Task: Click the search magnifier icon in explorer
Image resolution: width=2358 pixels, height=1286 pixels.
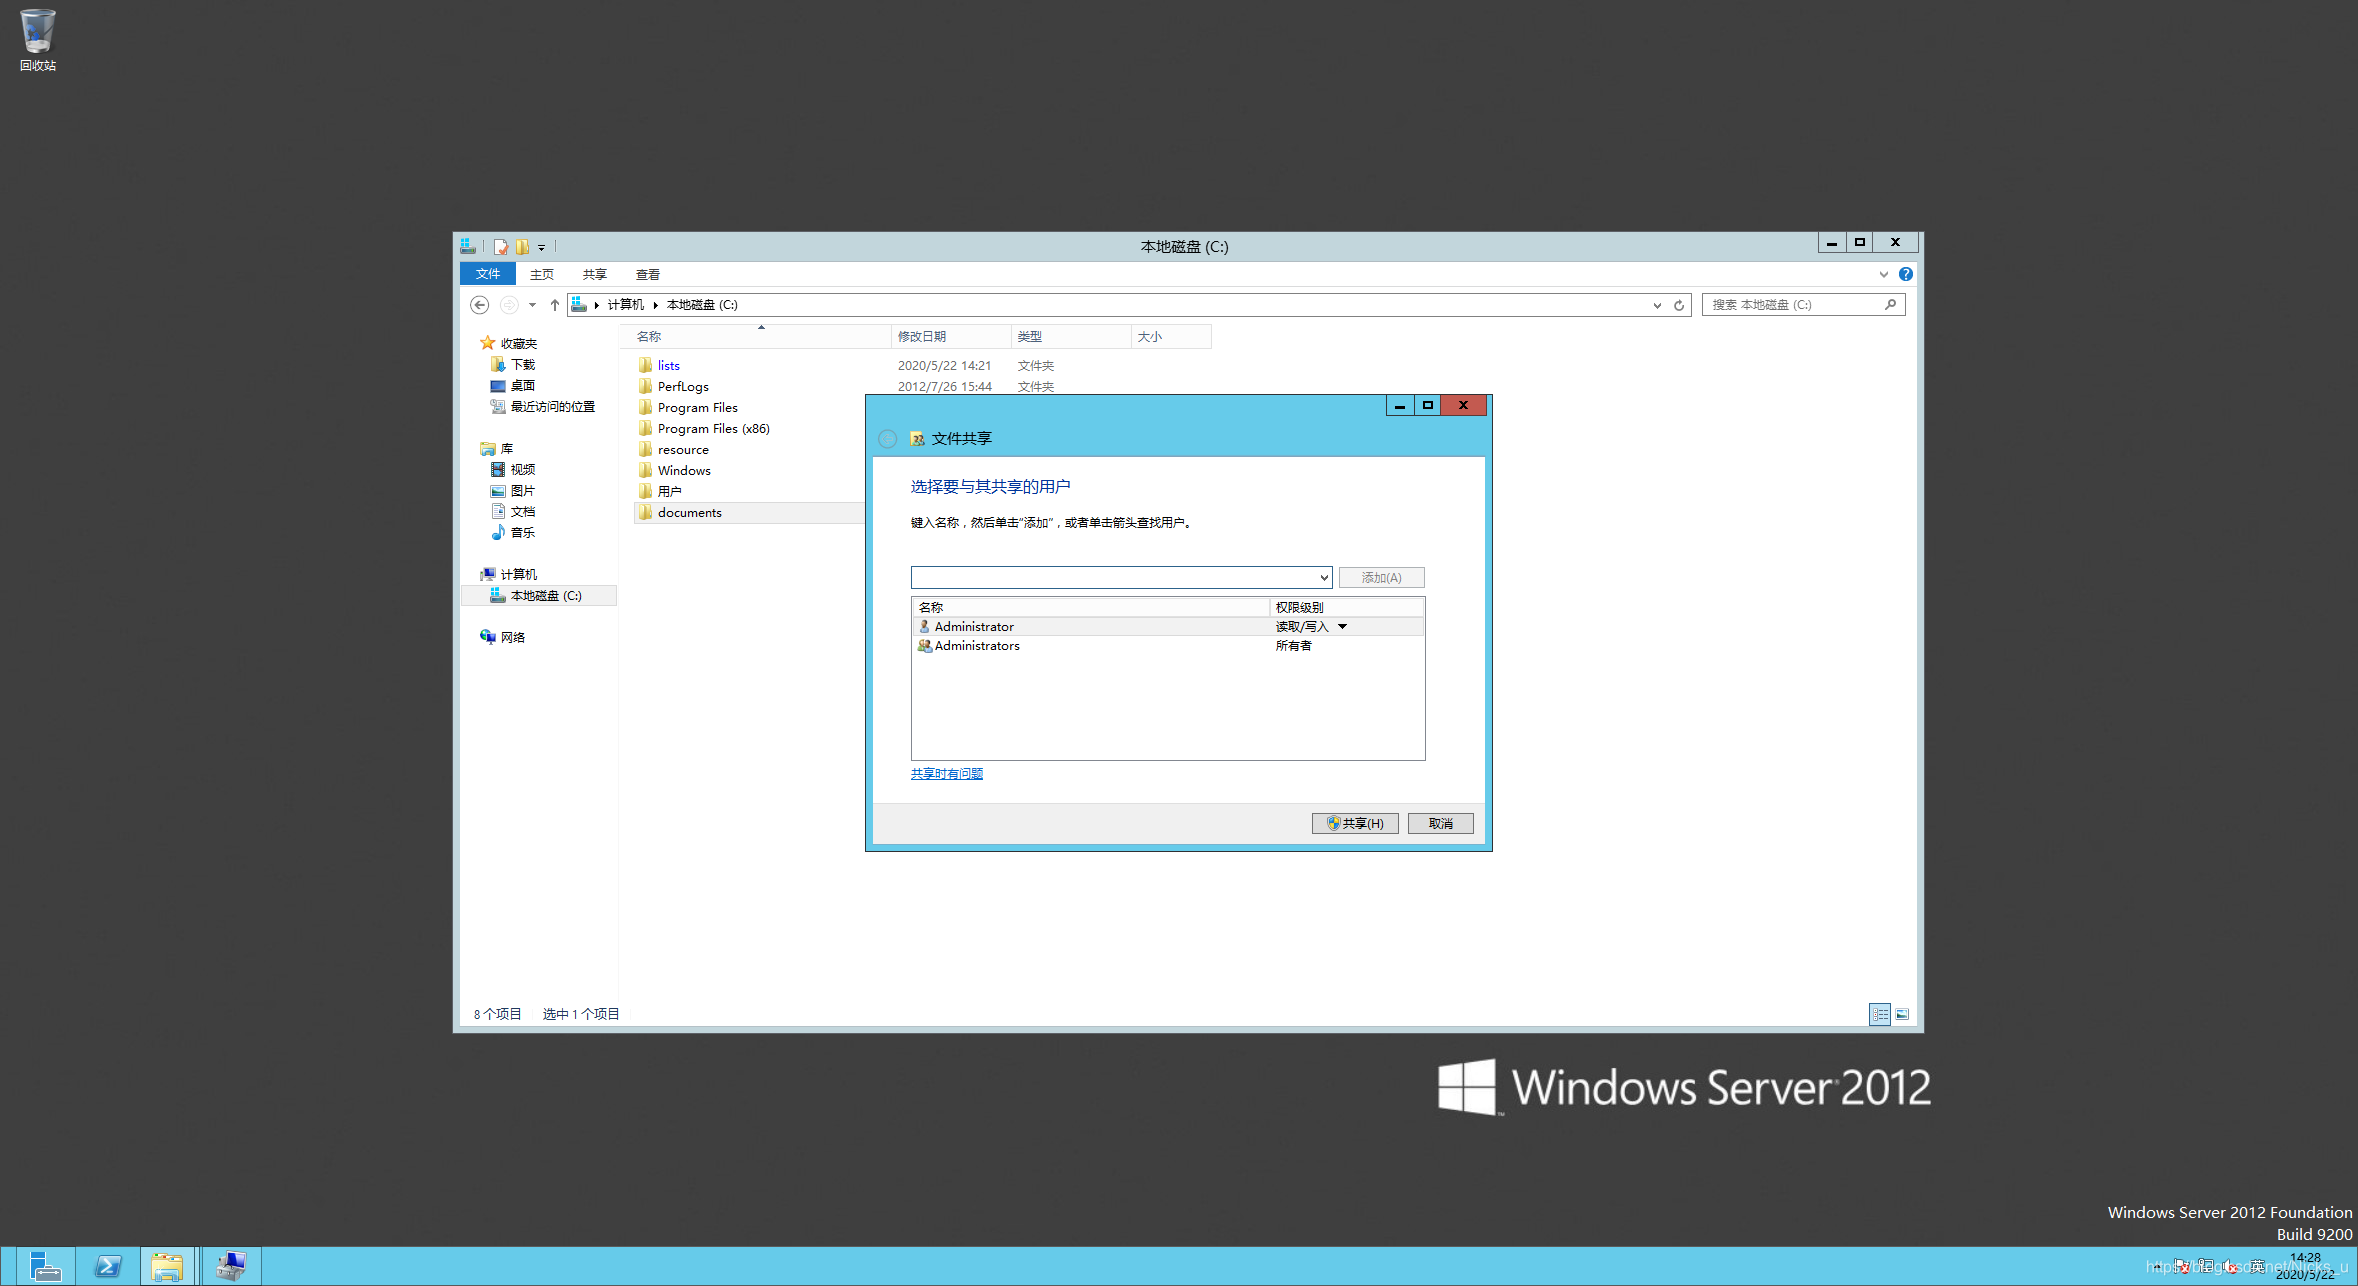Action: (1890, 305)
